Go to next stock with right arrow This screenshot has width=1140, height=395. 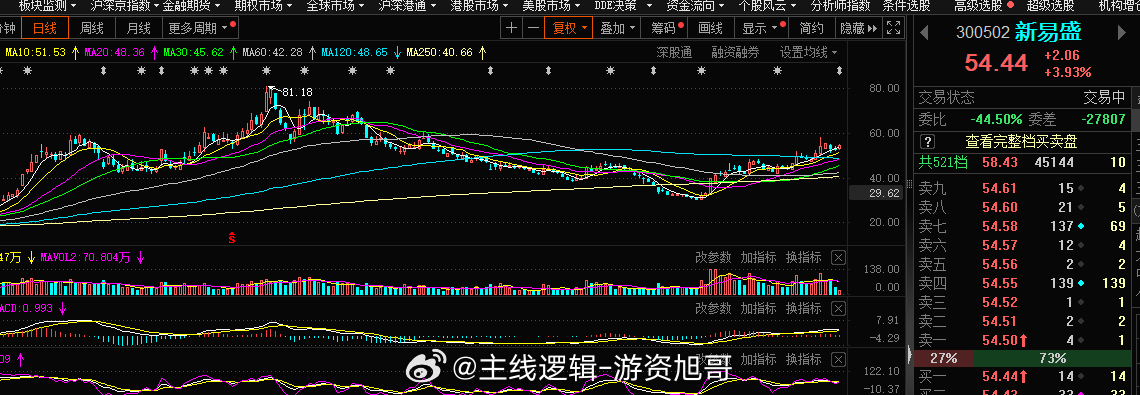click(1121, 33)
